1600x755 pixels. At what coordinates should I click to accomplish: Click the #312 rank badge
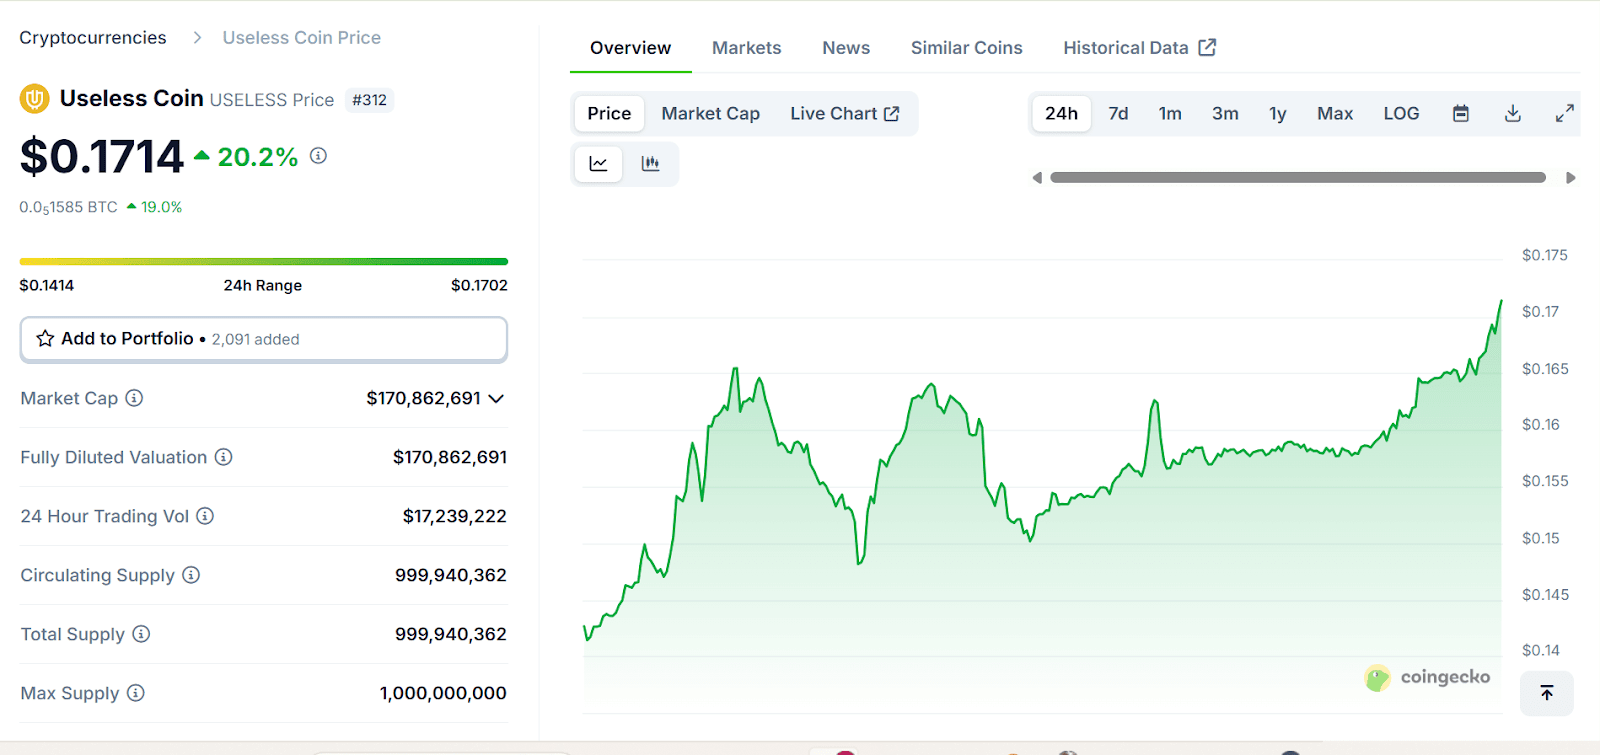pos(369,100)
